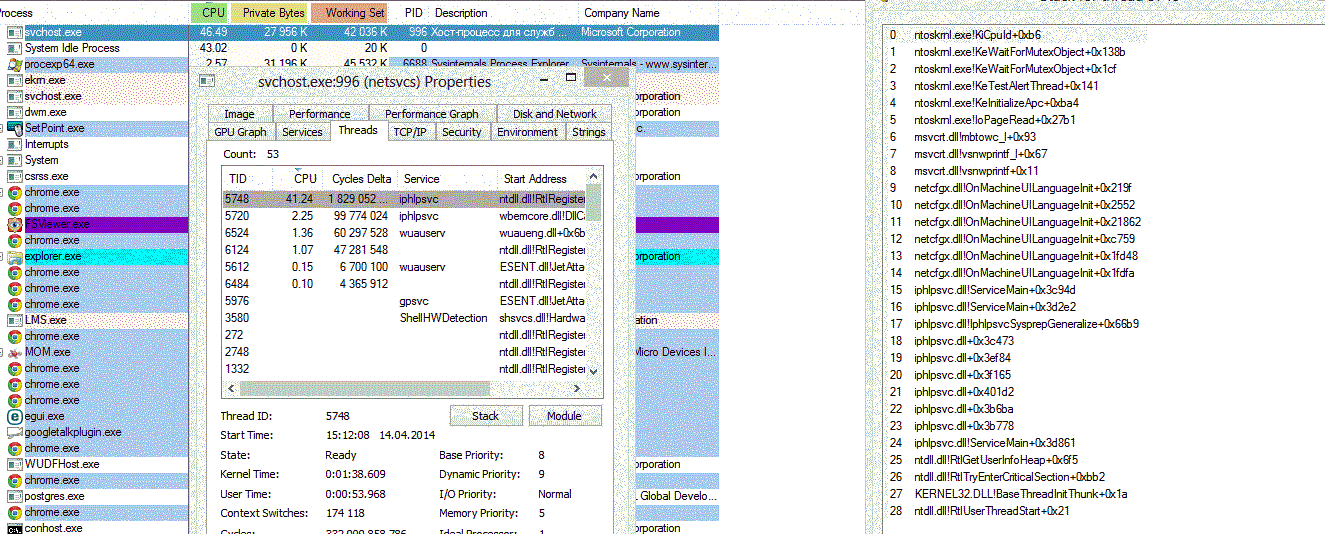Image resolution: width=1325 pixels, height=534 pixels.
Task: Click the FSViewer.exe process icon
Action: click(14, 224)
